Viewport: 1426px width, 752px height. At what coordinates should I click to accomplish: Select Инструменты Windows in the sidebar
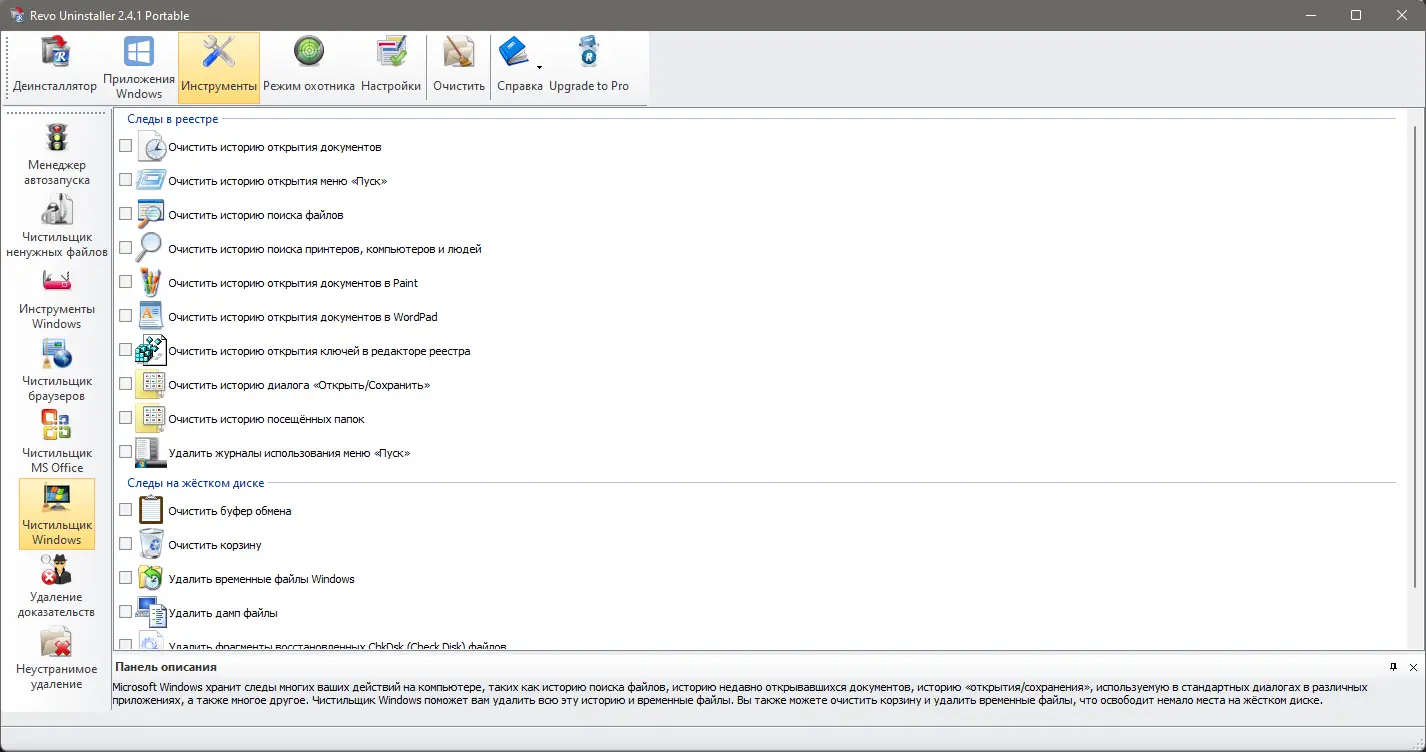coord(57,298)
